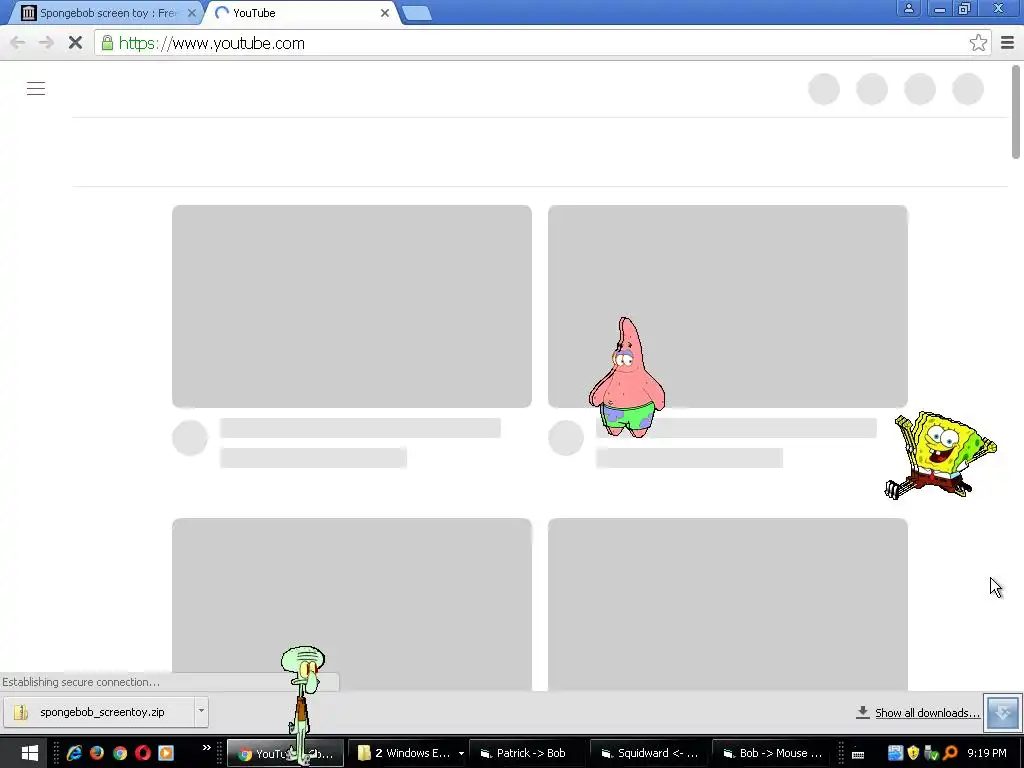Click the 9:19 PM taskbar clock
Viewport: 1024px width, 768px height.
pyautogui.click(x=987, y=753)
